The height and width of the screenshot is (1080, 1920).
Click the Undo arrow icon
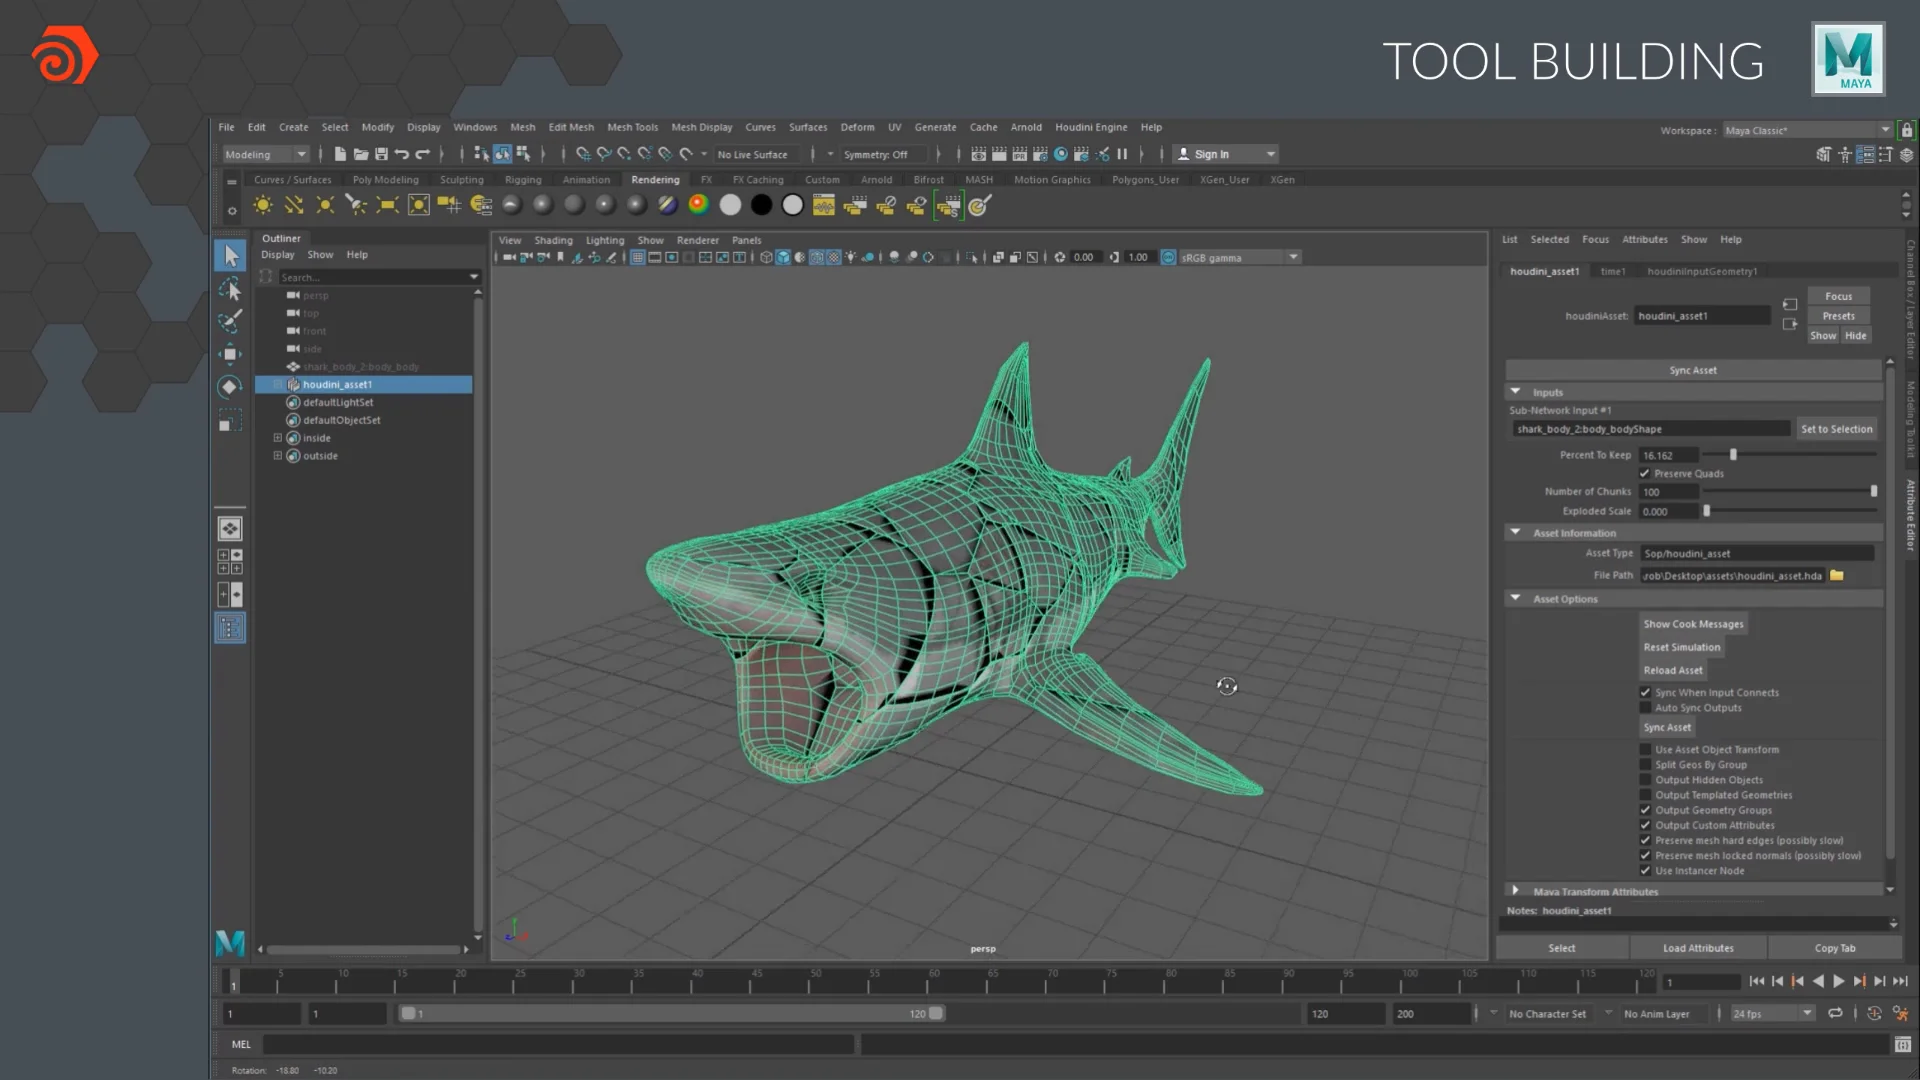coord(401,154)
